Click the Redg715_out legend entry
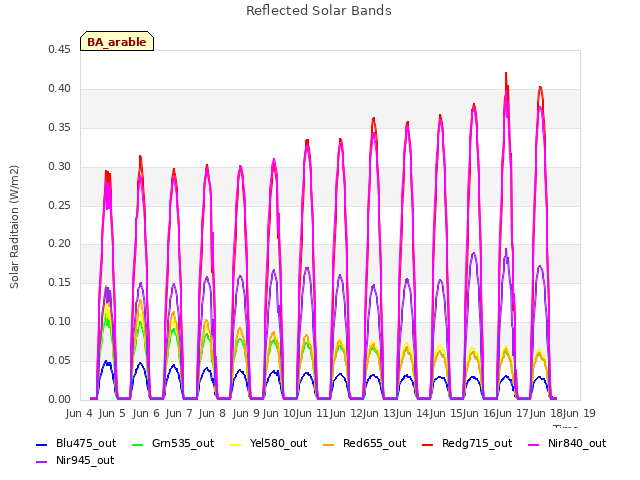The height and width of the screenshot is (480, 640). [467, 444]
